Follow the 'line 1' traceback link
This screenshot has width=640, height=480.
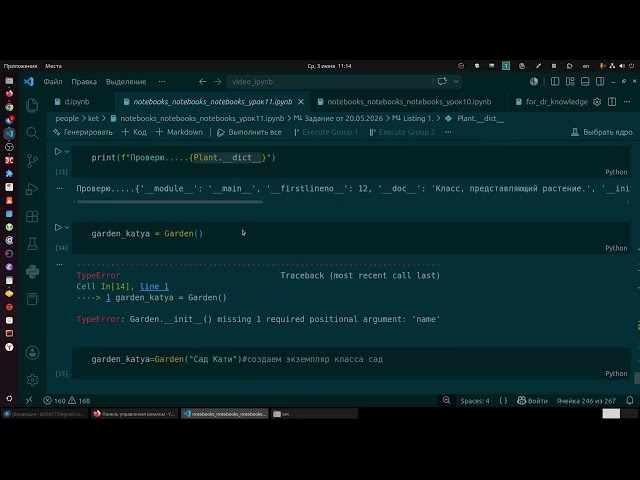pyautogui.click(x=154, y=287)
